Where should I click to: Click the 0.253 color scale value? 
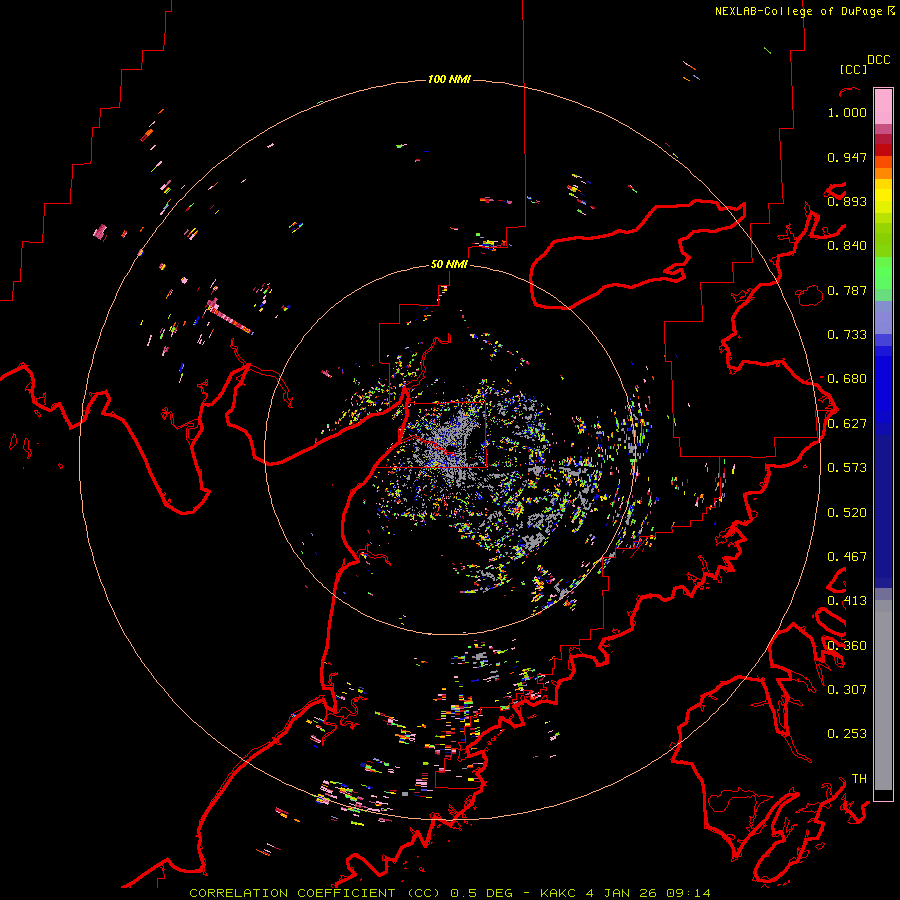pos(847,734)
